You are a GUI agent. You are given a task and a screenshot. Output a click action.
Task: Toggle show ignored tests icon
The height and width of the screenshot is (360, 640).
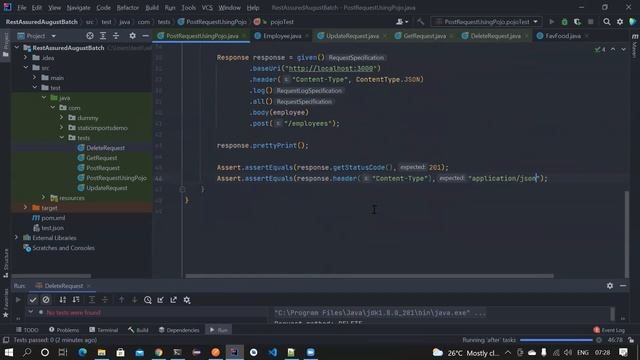(x=46, y=300)
